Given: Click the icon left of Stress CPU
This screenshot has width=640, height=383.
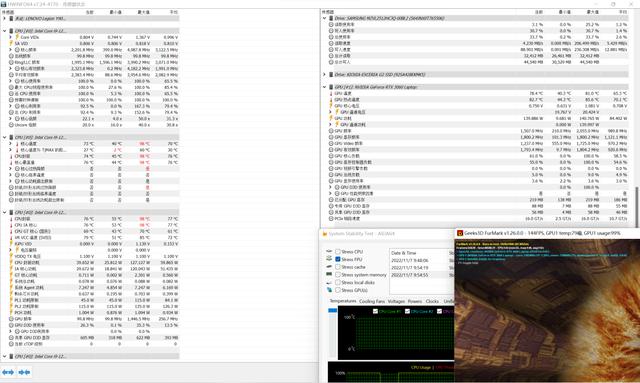Looking at the screenshot, I should [x=329, y=252].
